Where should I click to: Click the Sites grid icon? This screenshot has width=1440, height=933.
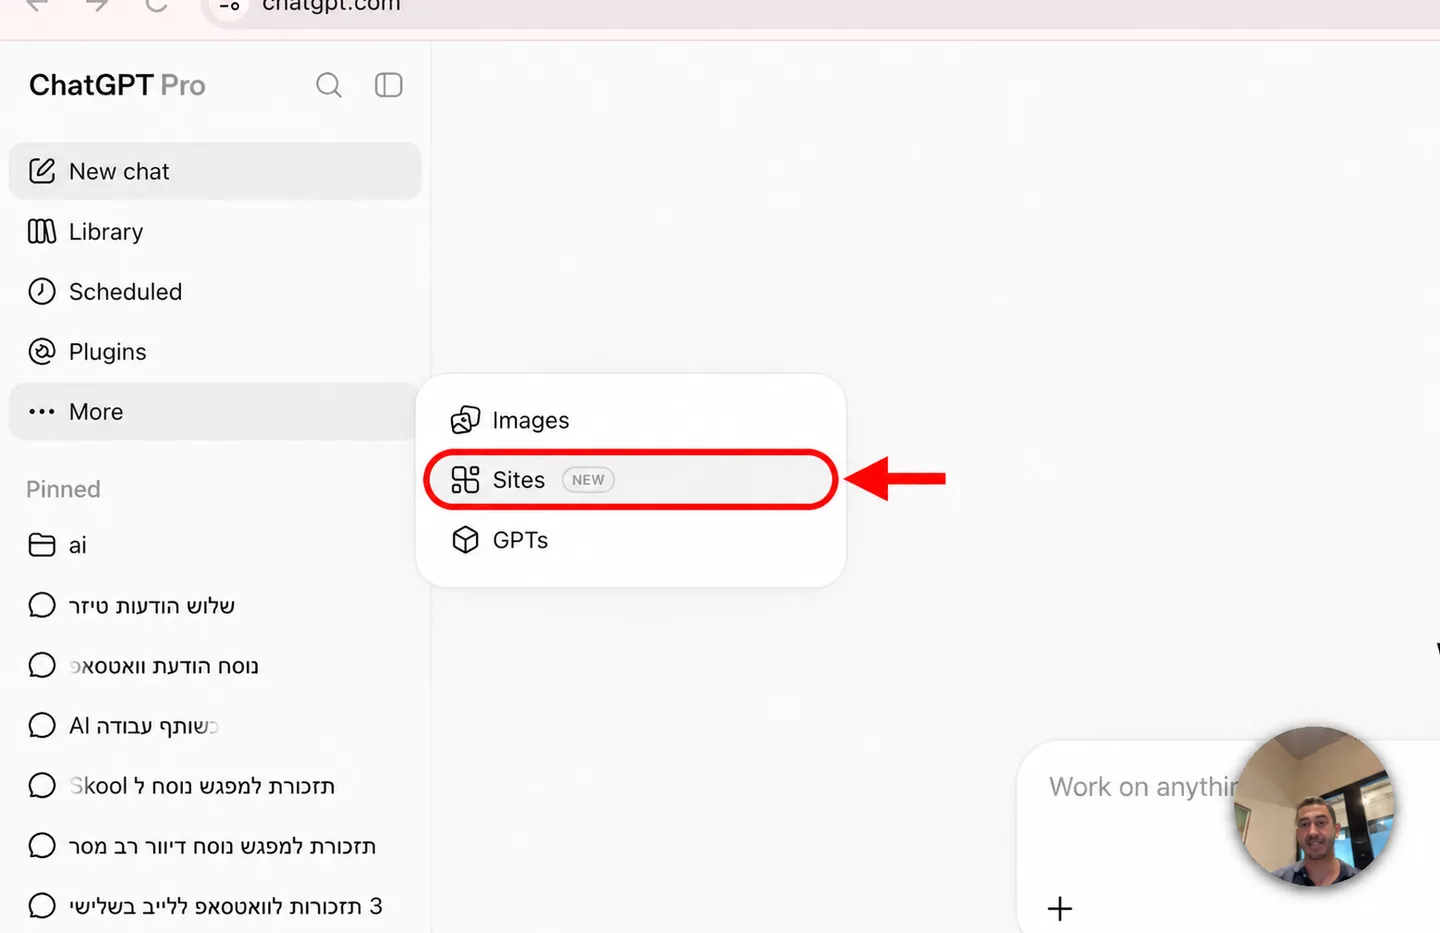click(465, 480)
